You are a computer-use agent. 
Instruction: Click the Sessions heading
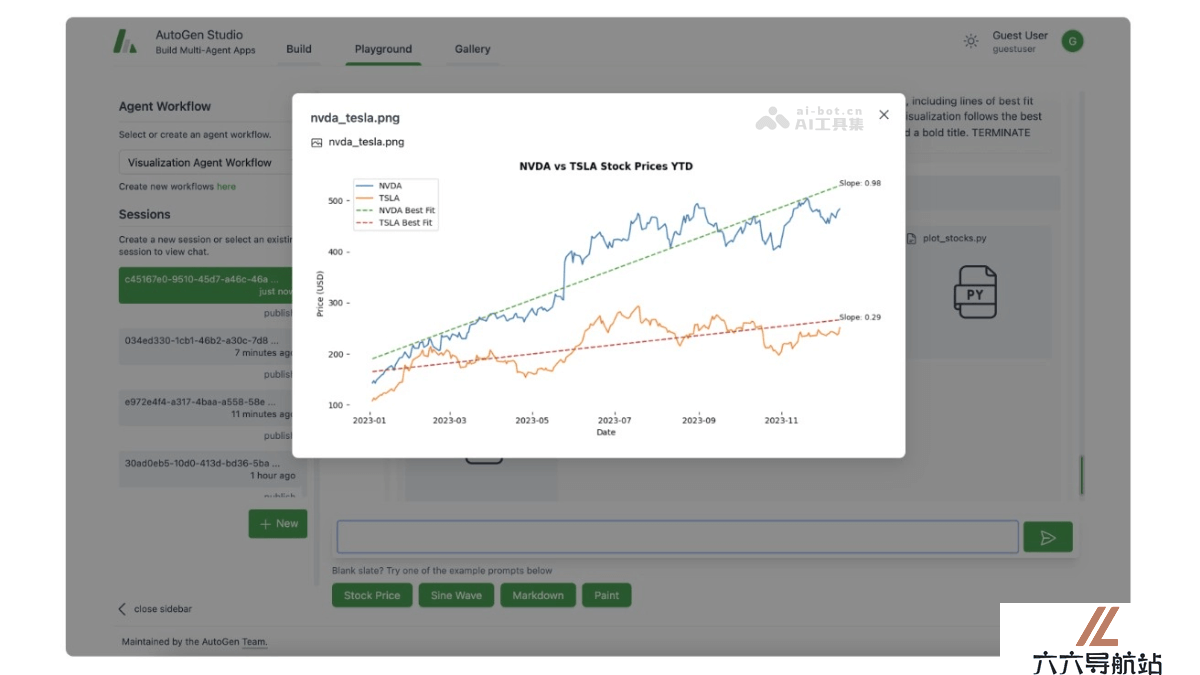(145, 214)
